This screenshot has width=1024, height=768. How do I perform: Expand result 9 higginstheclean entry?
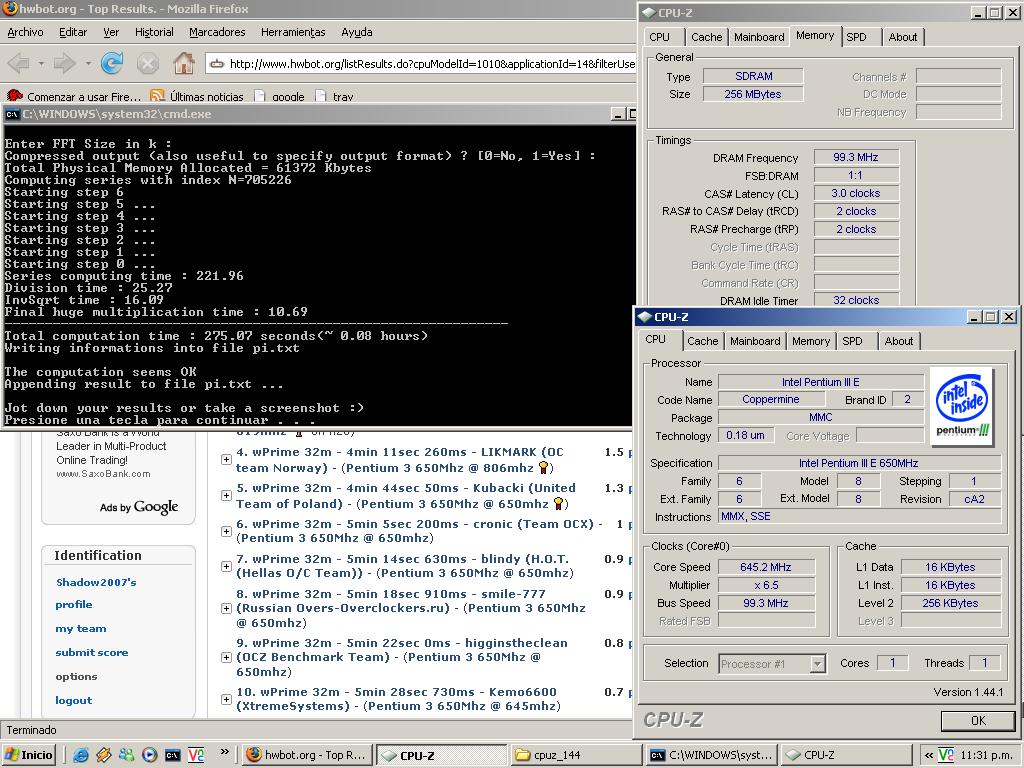pos(226,658)
